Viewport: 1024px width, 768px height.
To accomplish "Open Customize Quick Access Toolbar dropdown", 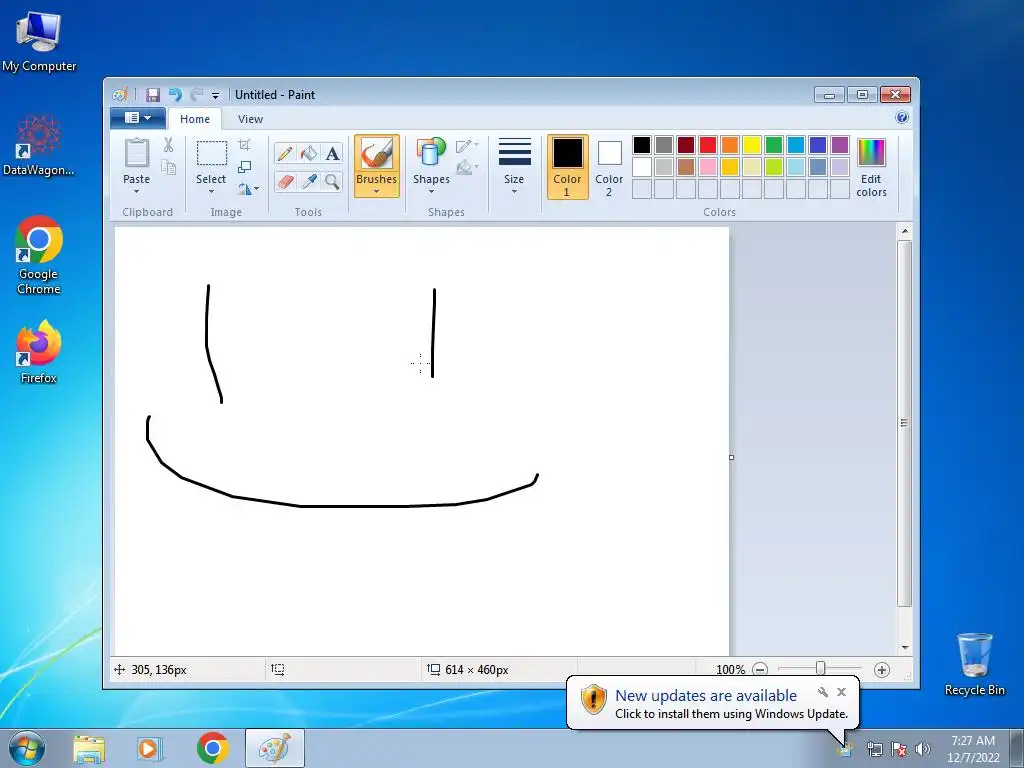I will pyautogui.click(x=216, y=95).
